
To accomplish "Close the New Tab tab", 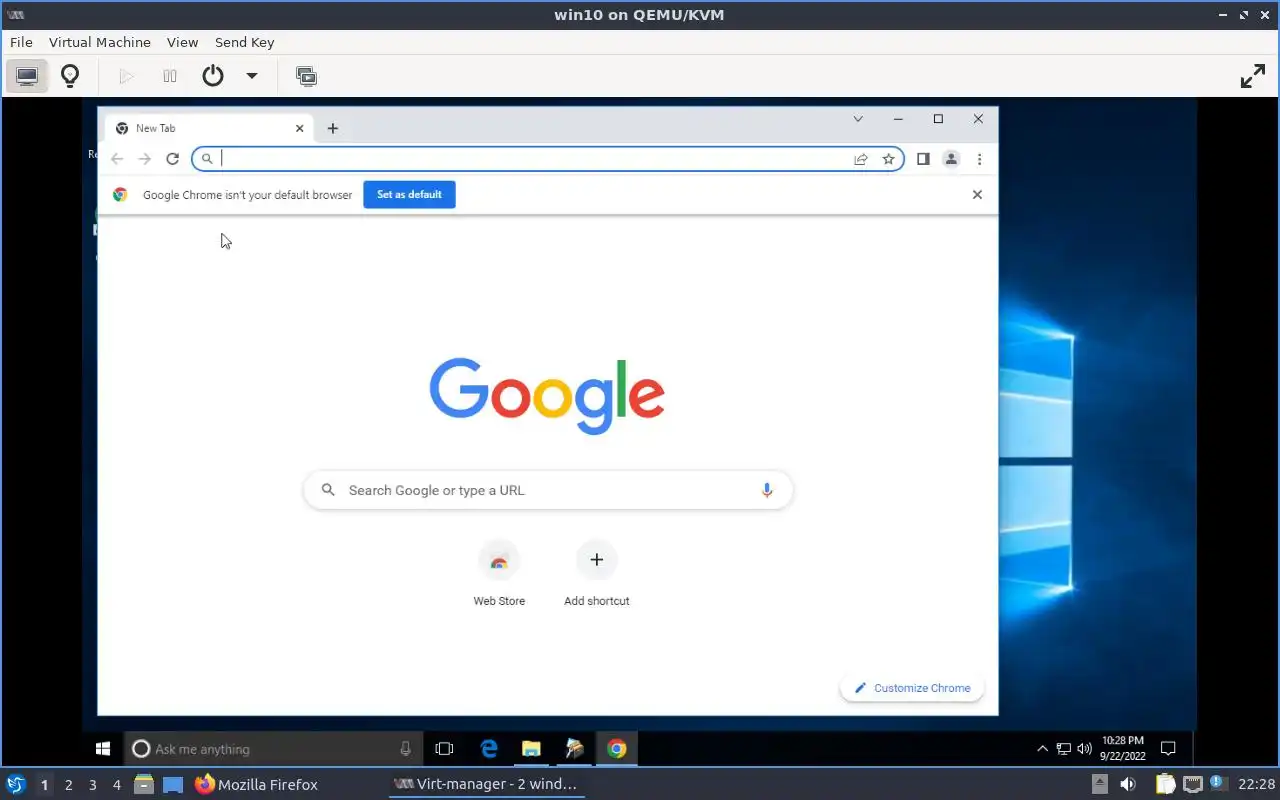I will tap(299, 128).
